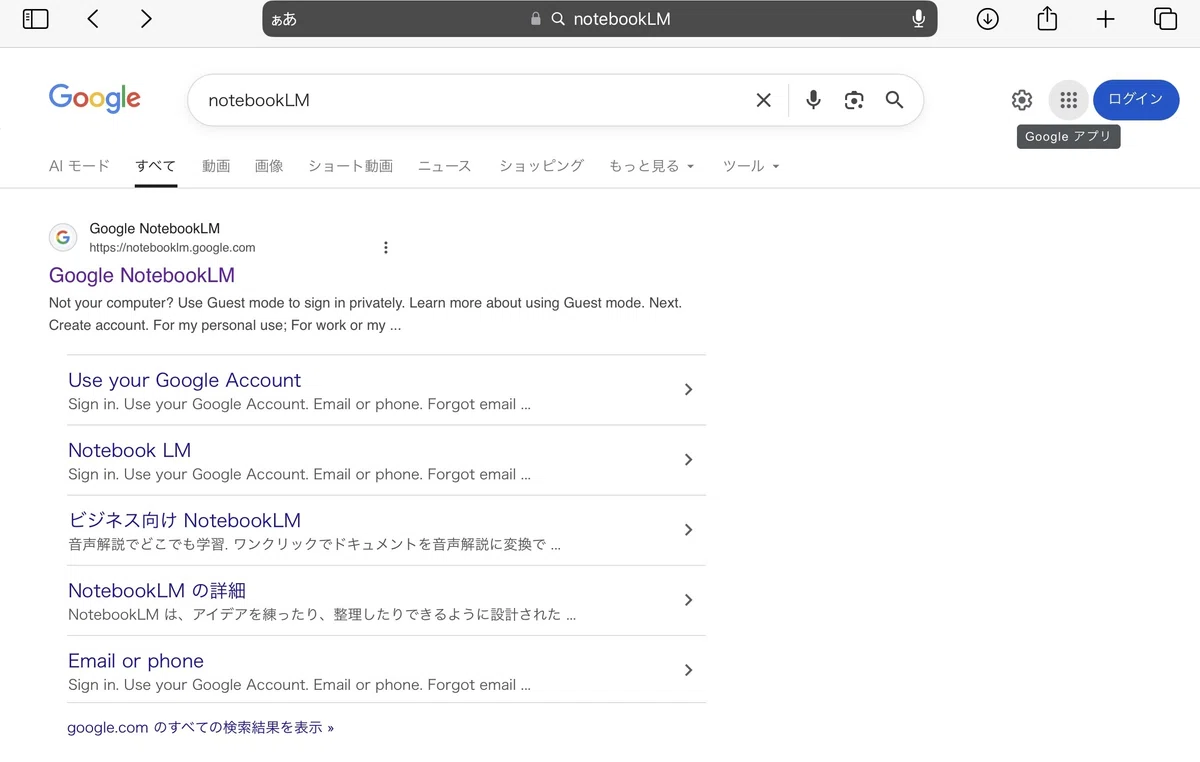This screenshot has width=1200, height=762.
Task: Show the Safari tab overview
Action: point(1165,19)
